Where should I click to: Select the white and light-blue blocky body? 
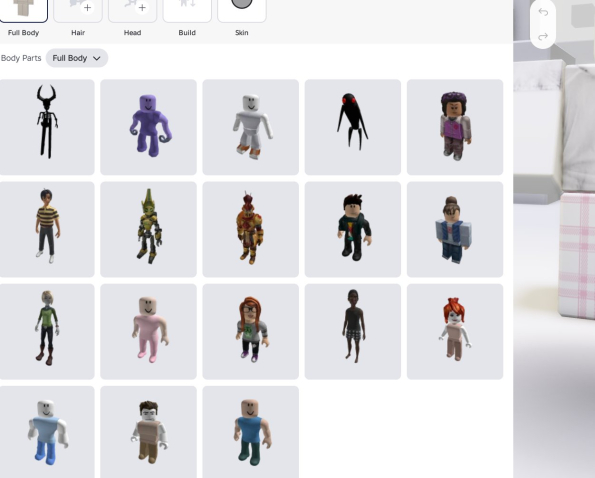[47, 432]
